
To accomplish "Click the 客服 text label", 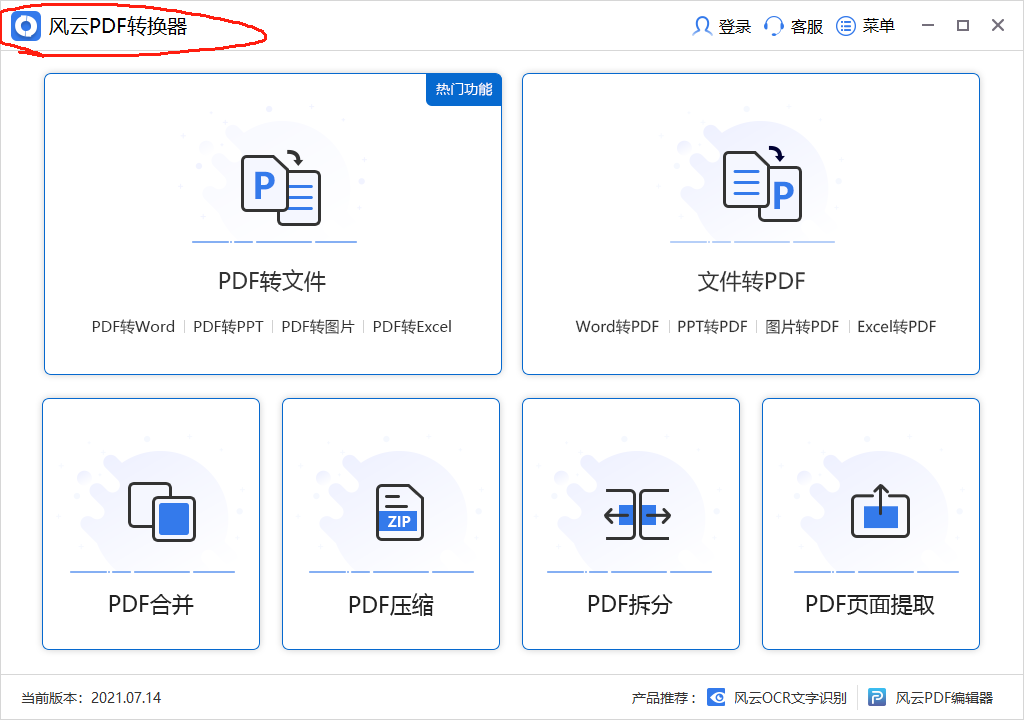I will 807,26.
